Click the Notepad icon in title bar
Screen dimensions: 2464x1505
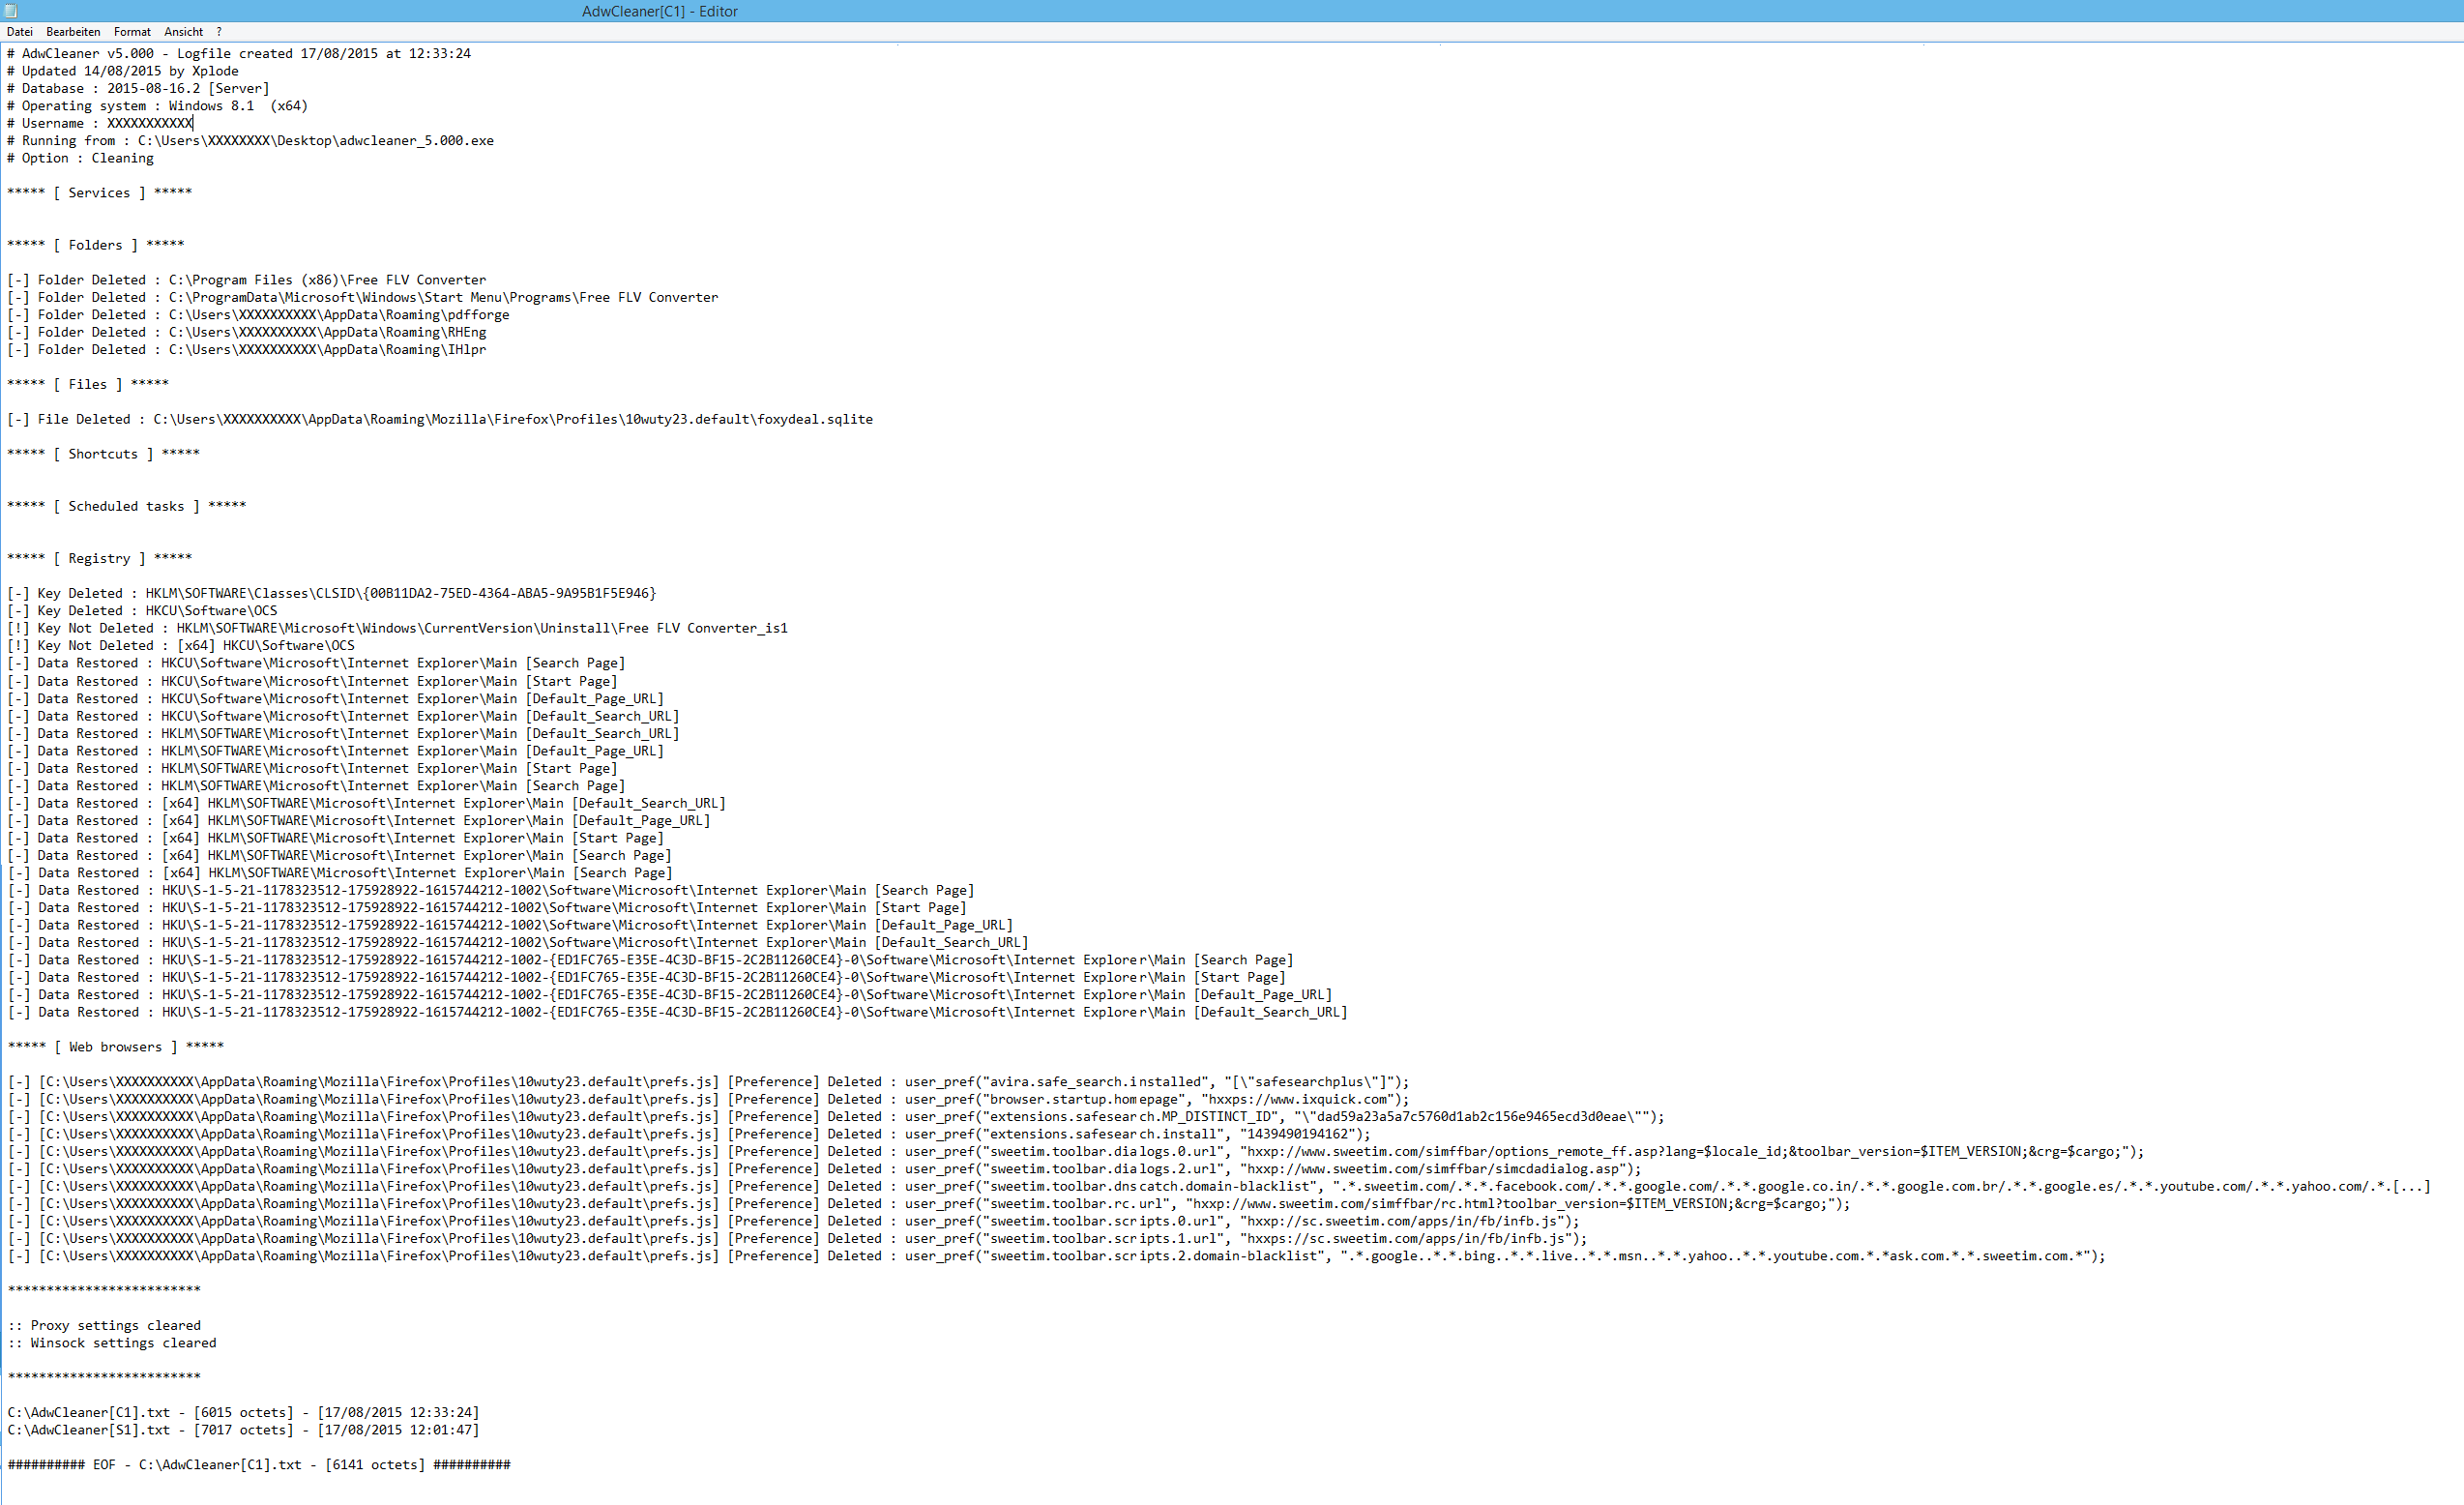(x=11, y=11)
